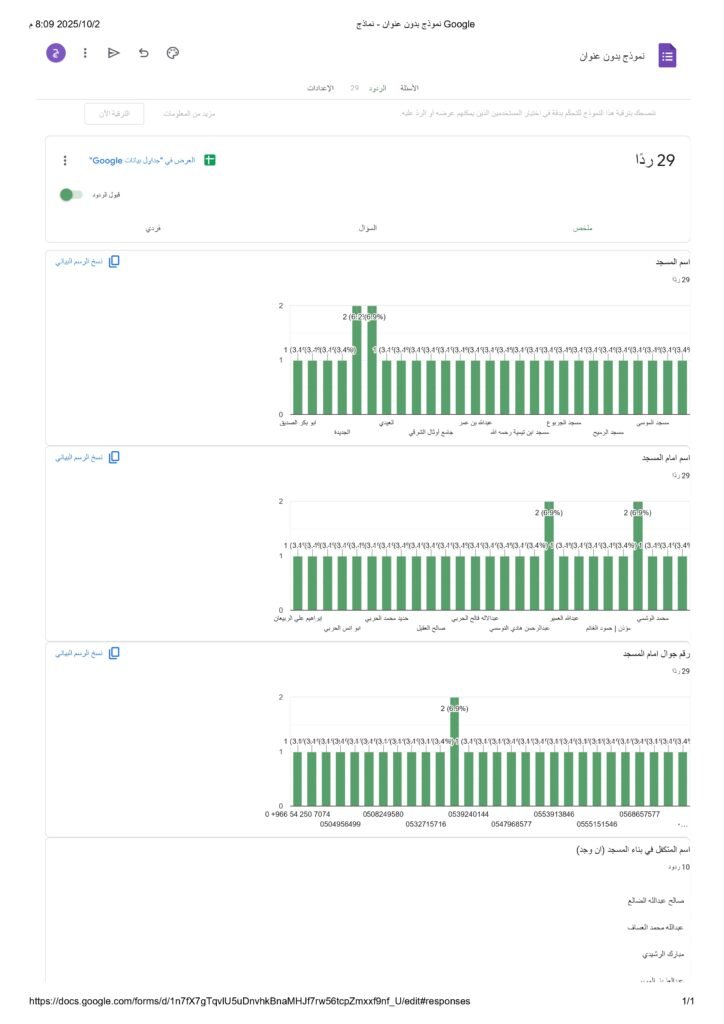Screen dimensions: 724x1024
Task: Click the Google Forms purple logo icon
Action: click(x=667, y=56)
